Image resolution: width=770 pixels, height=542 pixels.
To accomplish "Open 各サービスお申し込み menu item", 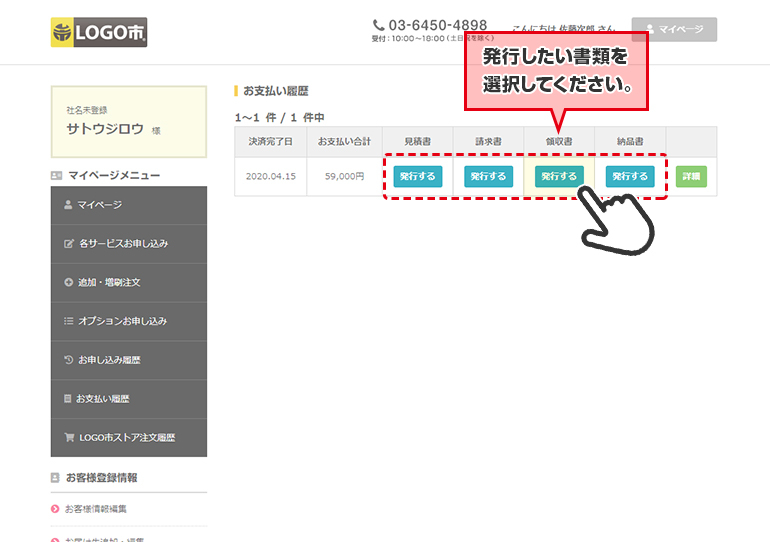I will coord(129,244).
